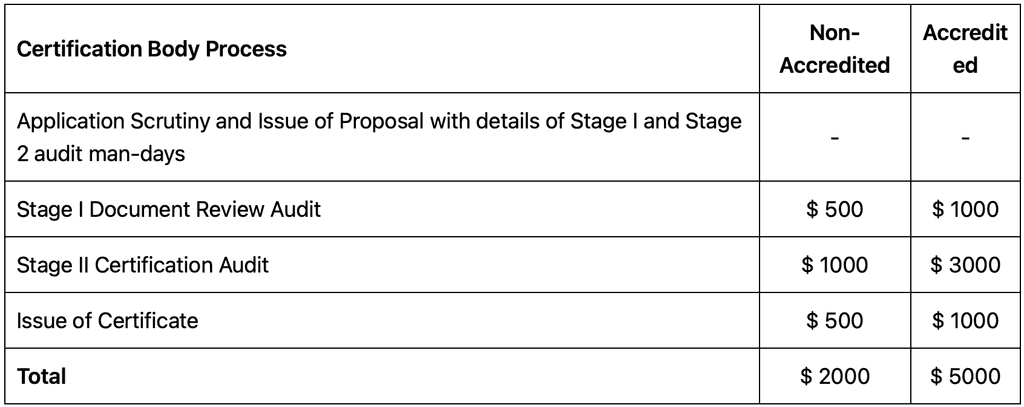
Task: Select the $ 500 Non-Accredited Stage I value
Action: click(835, 209)
